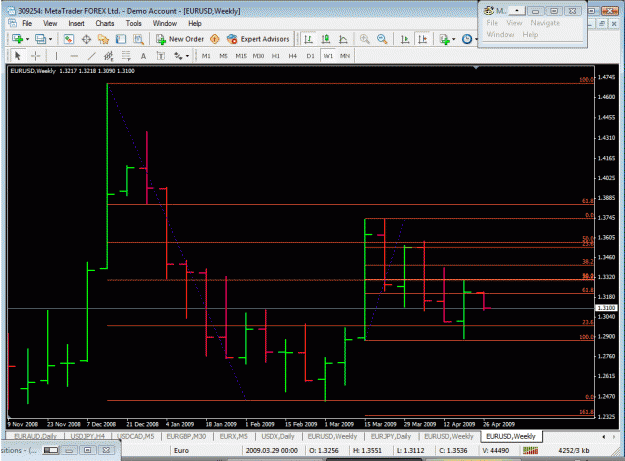Click the 1.3100 current price label
The height and width of the screenshot is (461, 625).
coord(606,308)
